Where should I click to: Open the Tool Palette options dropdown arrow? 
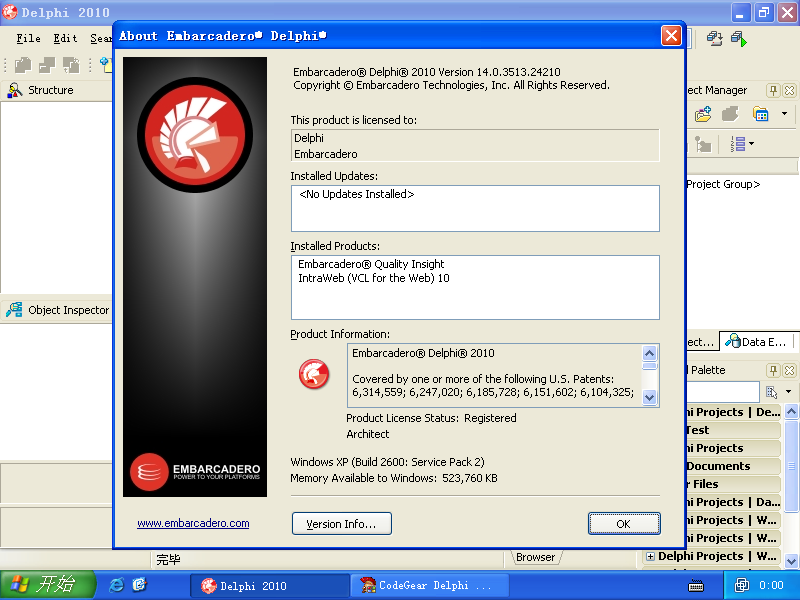[788, 392]
